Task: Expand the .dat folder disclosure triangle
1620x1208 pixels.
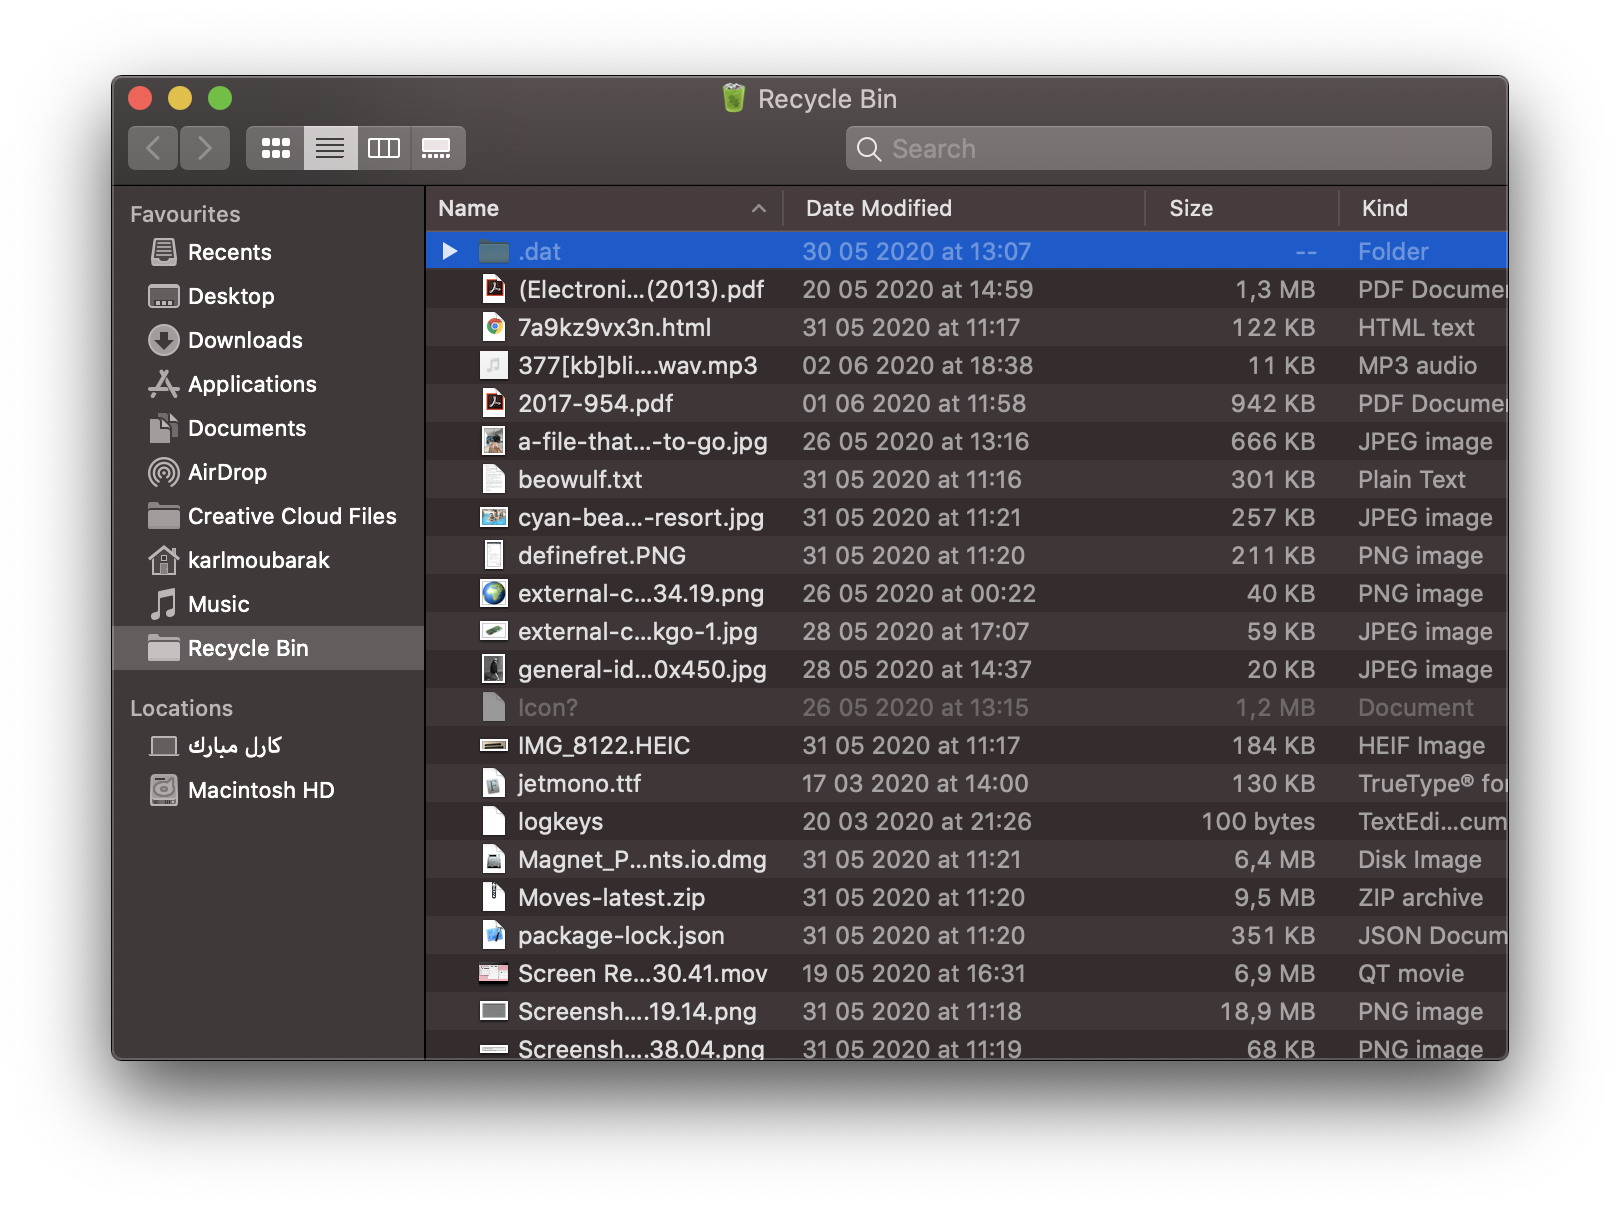Action: [x=450, y=251]
